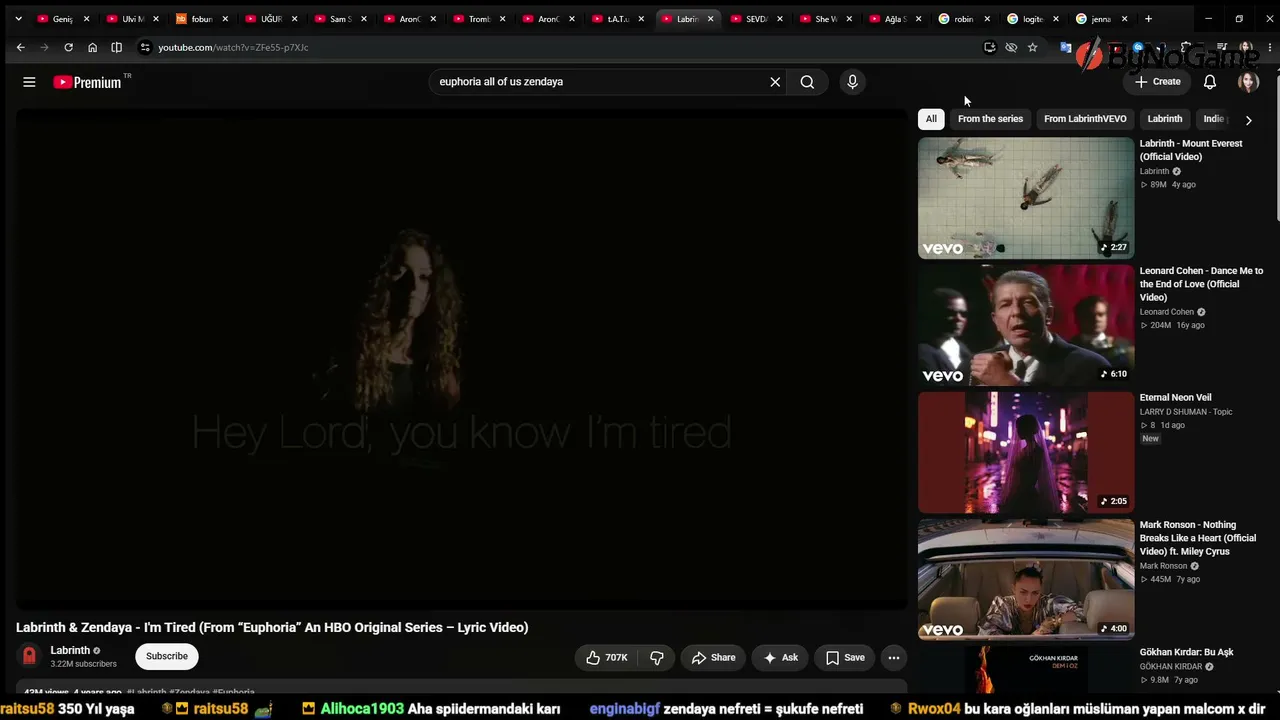Click the youtube.com address bar URL
This screenshot has height=720, width=1280.
233,47
